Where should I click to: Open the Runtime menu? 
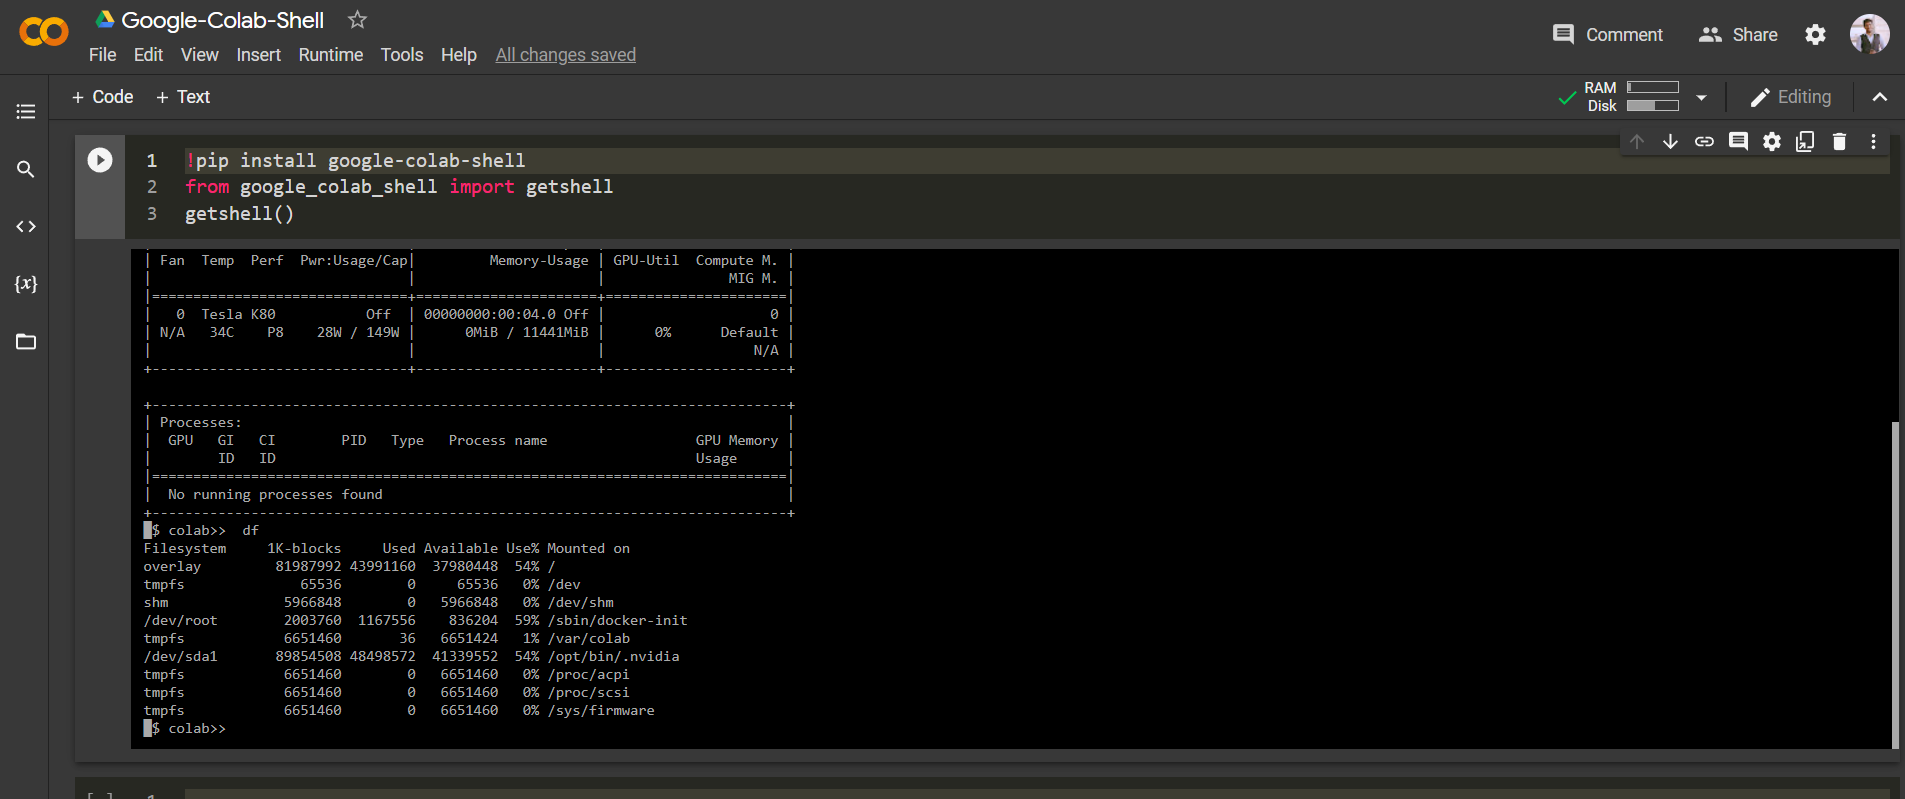coord(330,55)
